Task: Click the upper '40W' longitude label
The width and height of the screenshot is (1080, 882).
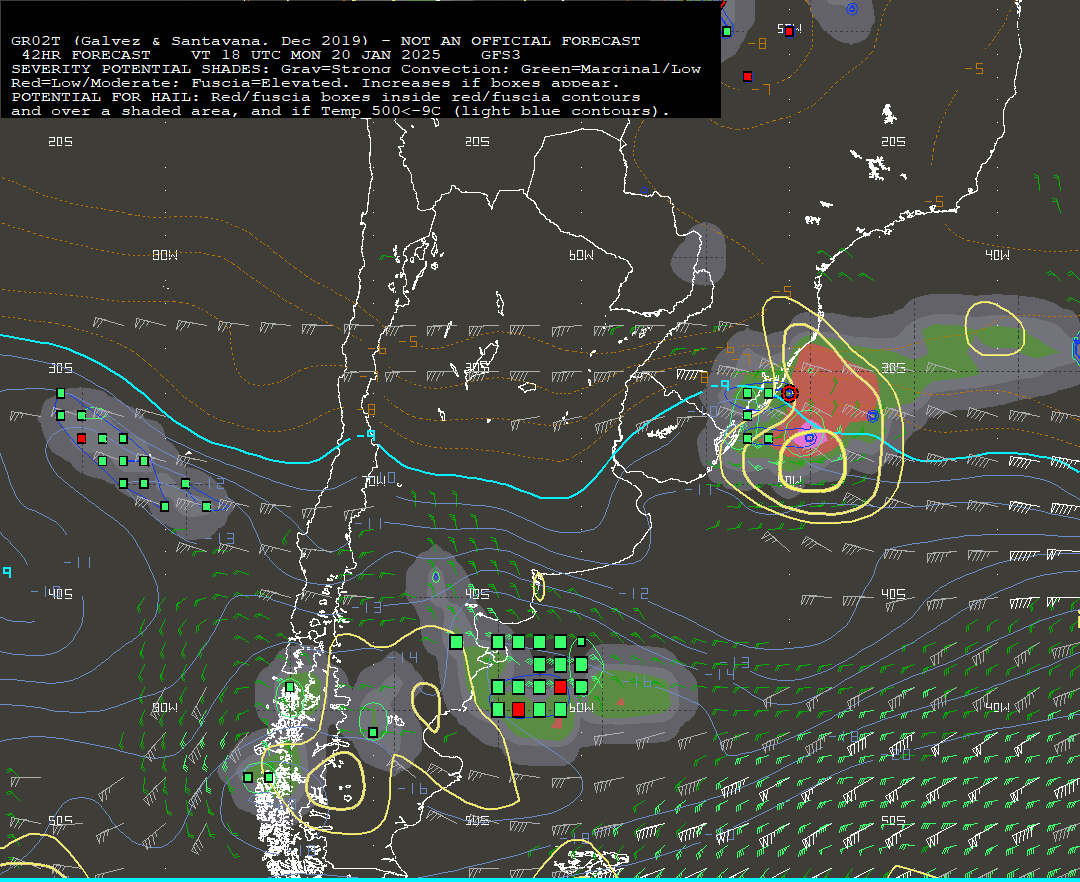Action: pyautogui.click(x=997, y=255)
